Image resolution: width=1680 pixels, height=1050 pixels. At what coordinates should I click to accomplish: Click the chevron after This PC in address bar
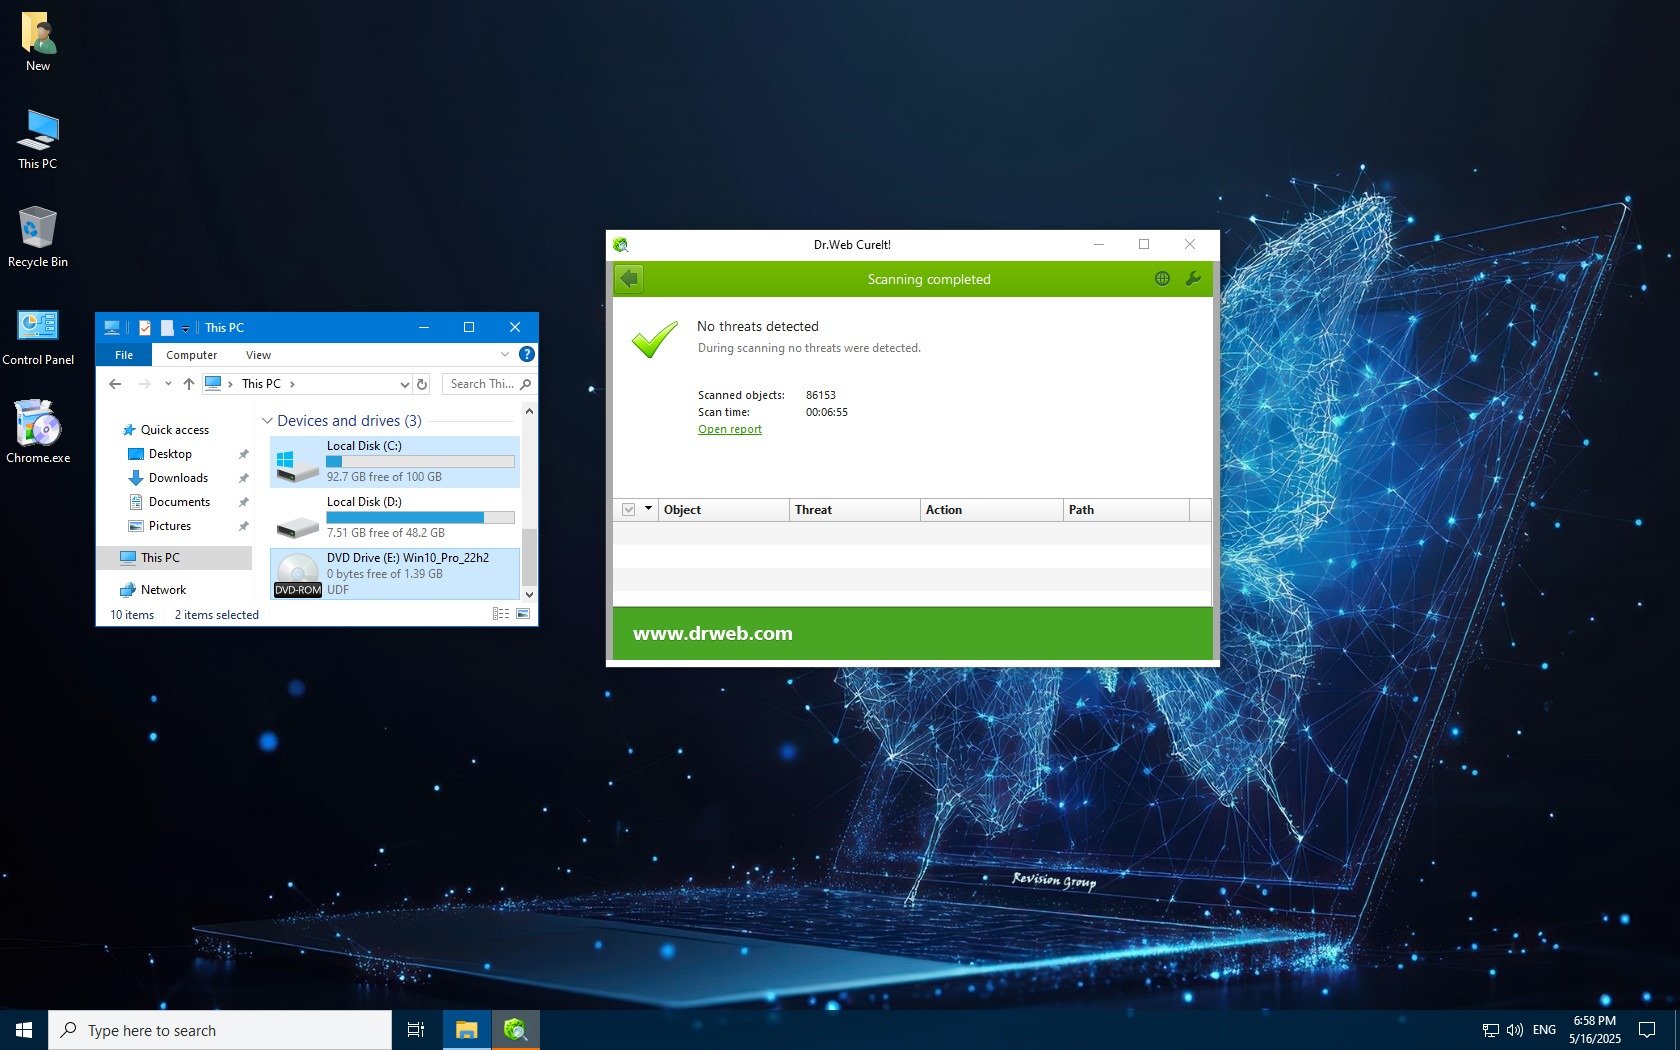292,384
